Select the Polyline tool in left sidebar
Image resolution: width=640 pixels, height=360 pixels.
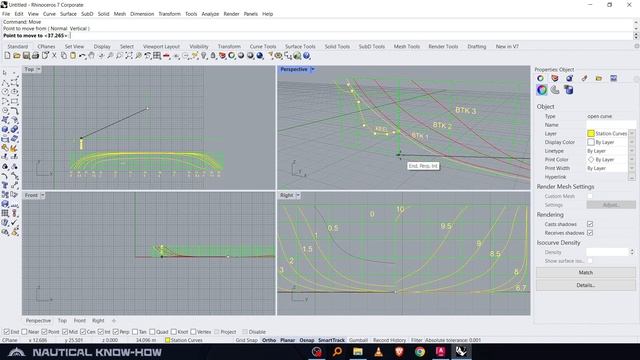coord(5,83)
